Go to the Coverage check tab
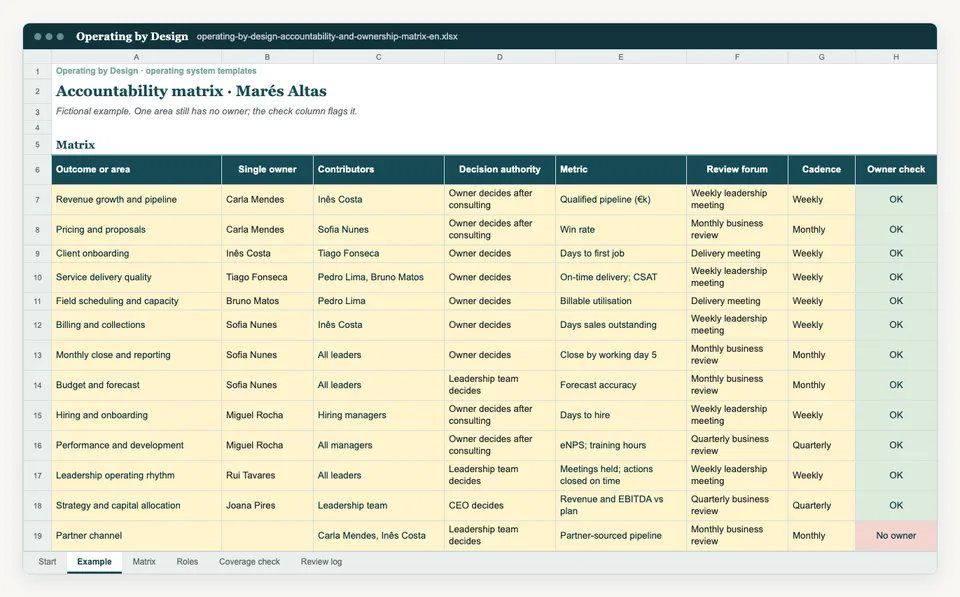Screen dimensions: 960x597 (249, 561)
